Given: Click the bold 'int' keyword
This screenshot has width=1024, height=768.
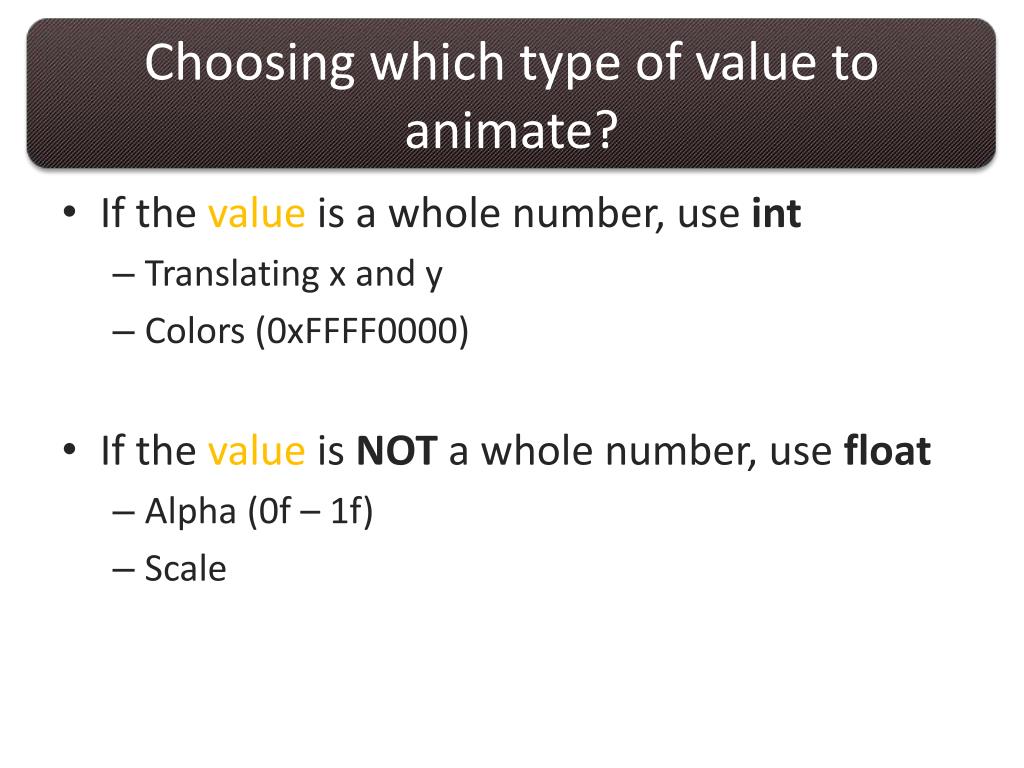Looking at the screenshot, I should (x=776, y=213).
